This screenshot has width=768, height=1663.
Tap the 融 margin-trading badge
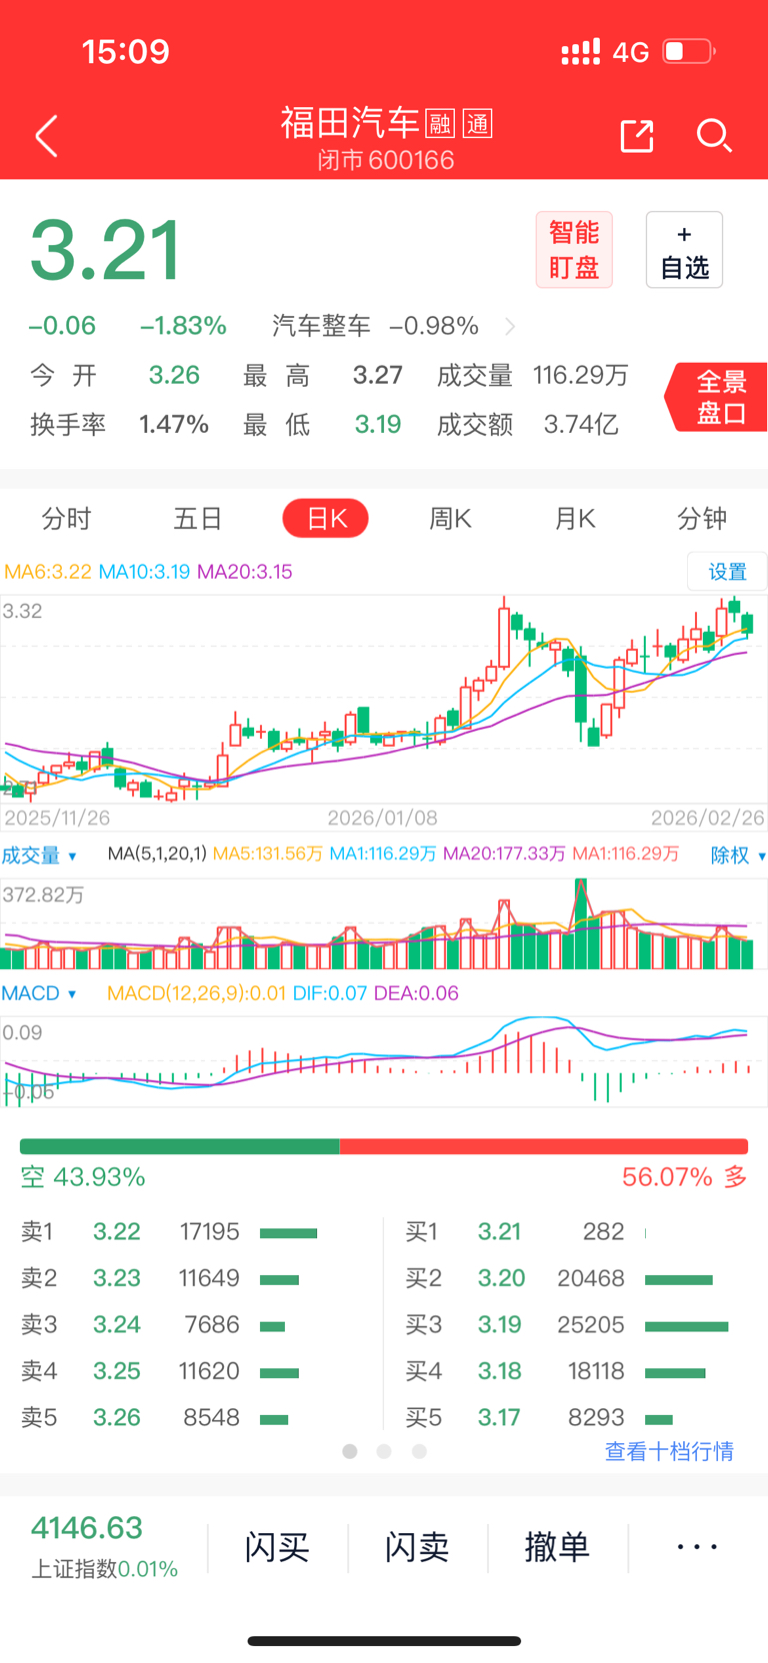click(x=440, y=124)
